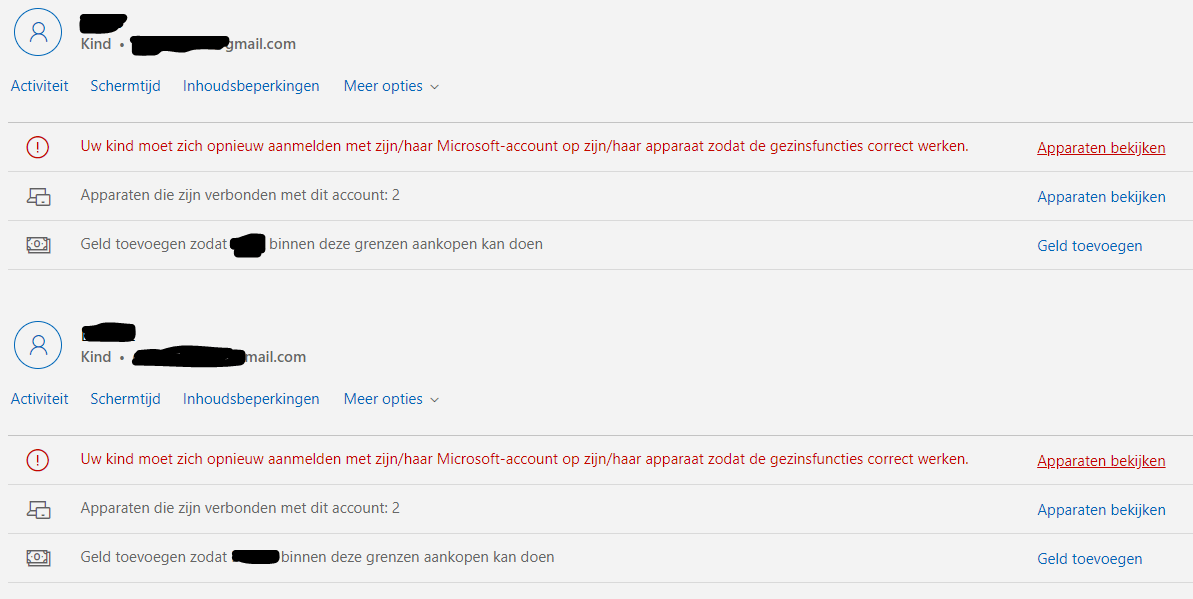1193x599 pixels.
Task: Click the second red warning alert icon
Action: 38,460
